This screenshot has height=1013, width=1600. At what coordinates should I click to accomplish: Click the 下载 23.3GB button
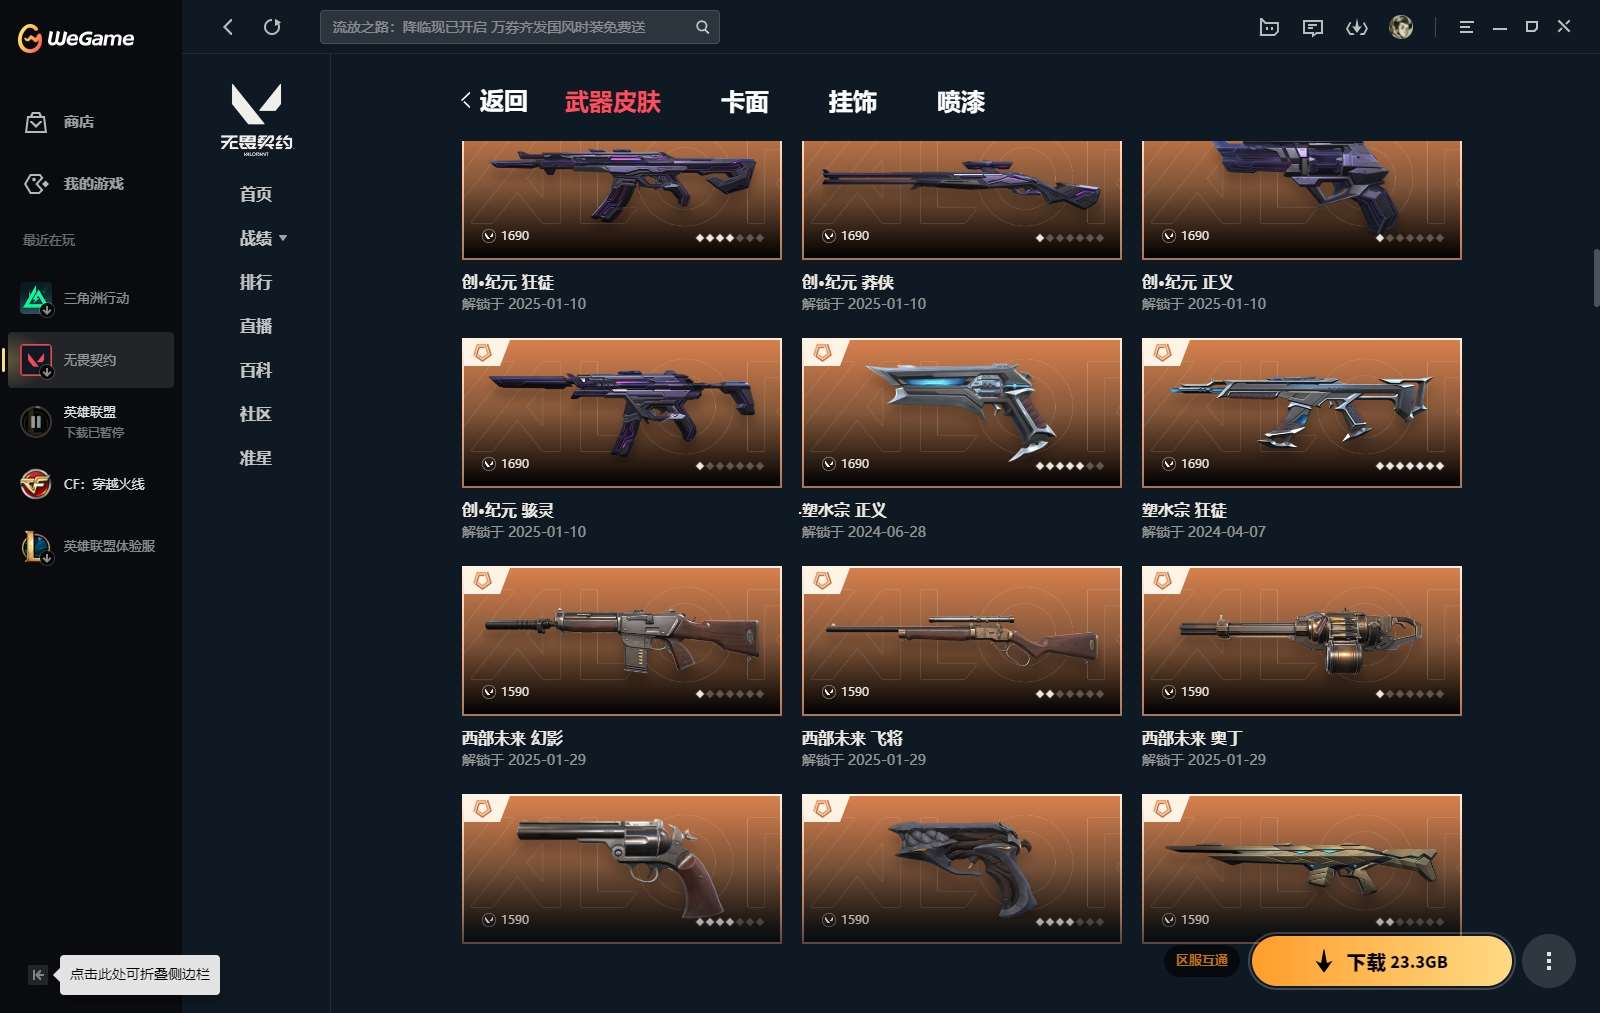(x=1382, y=961)
